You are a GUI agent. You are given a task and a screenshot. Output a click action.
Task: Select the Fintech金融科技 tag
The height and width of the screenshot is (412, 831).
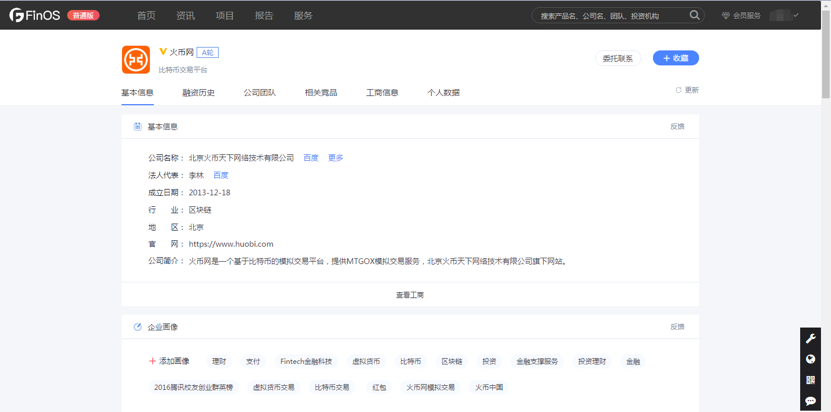pos(306,362)
